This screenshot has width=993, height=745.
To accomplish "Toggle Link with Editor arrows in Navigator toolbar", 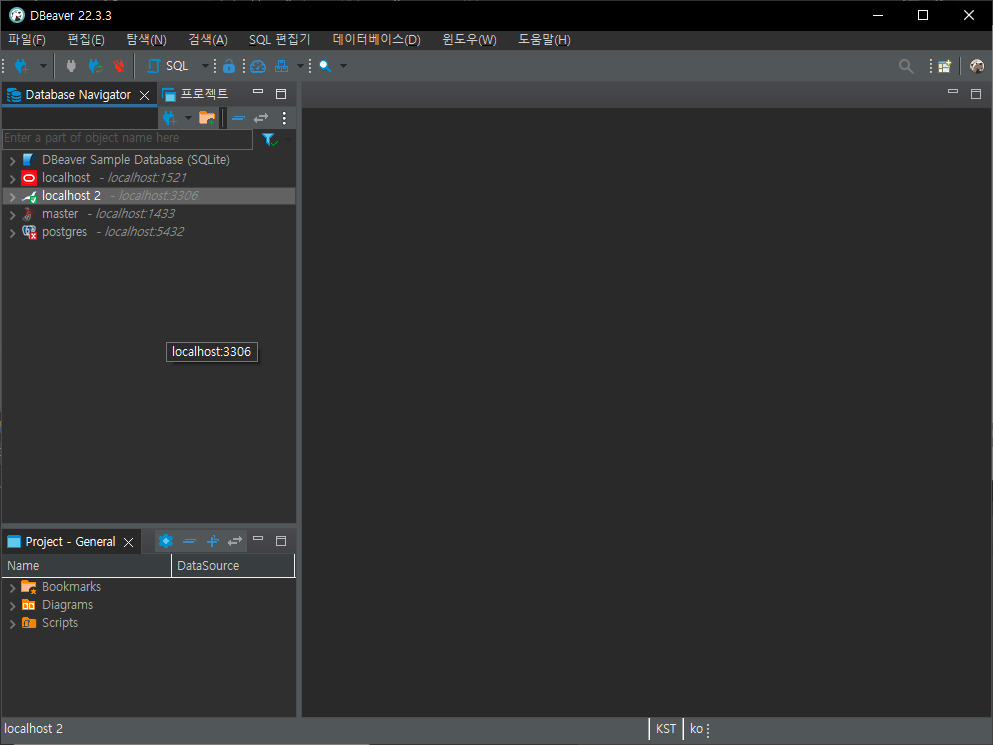I will click(x=261, y=118).
